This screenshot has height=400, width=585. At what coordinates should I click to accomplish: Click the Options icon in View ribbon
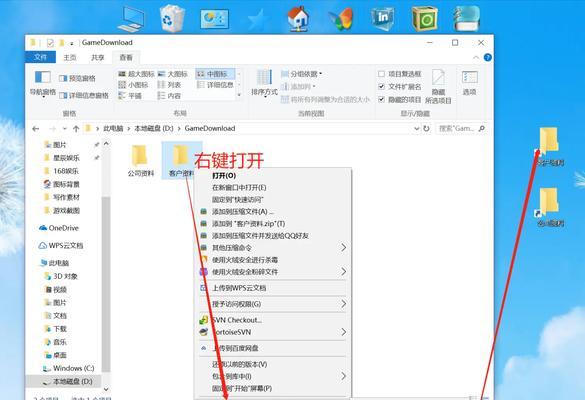click(x=470, y=78)
